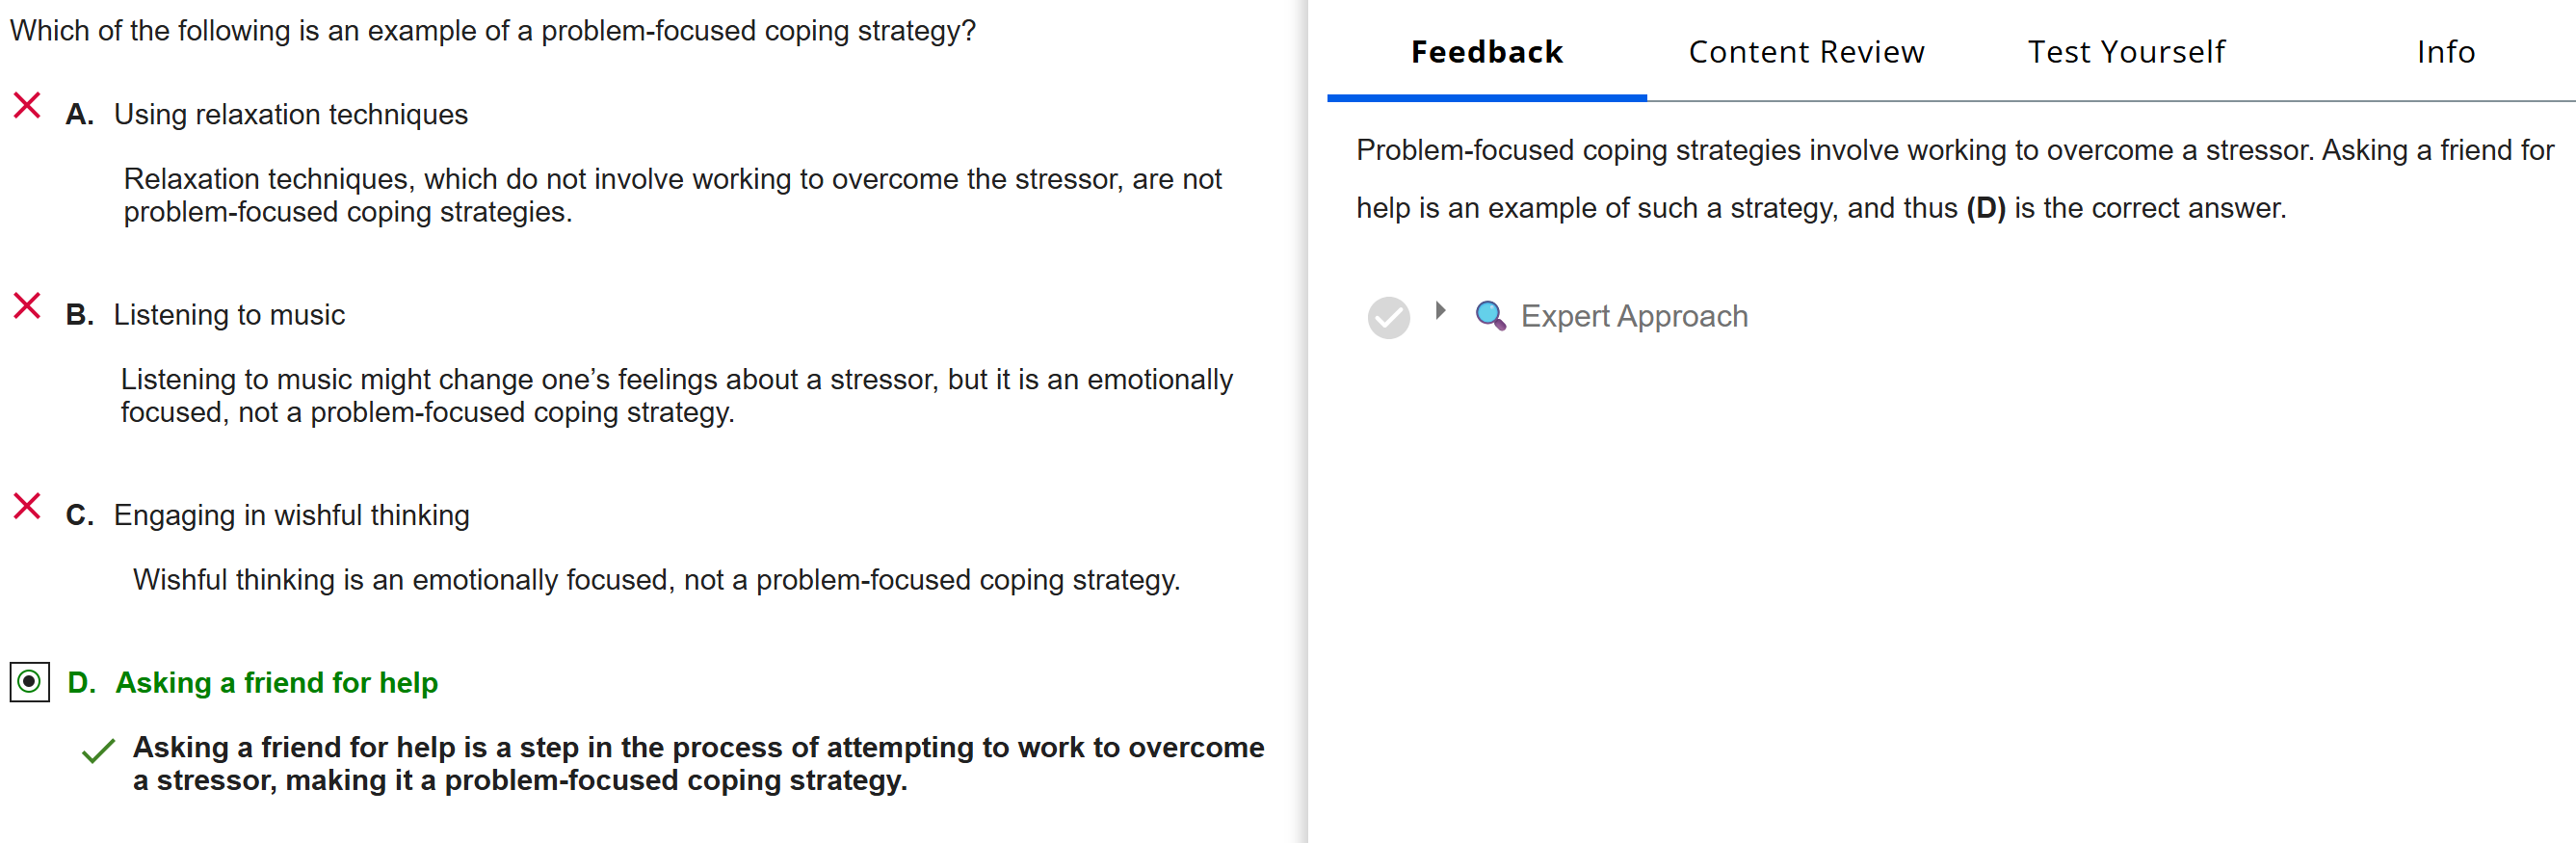Viewport: 2576px width, 843px height.
Task: Open the Test Yourself tab
Action: pyautogui.click(x=2126, y=52)
